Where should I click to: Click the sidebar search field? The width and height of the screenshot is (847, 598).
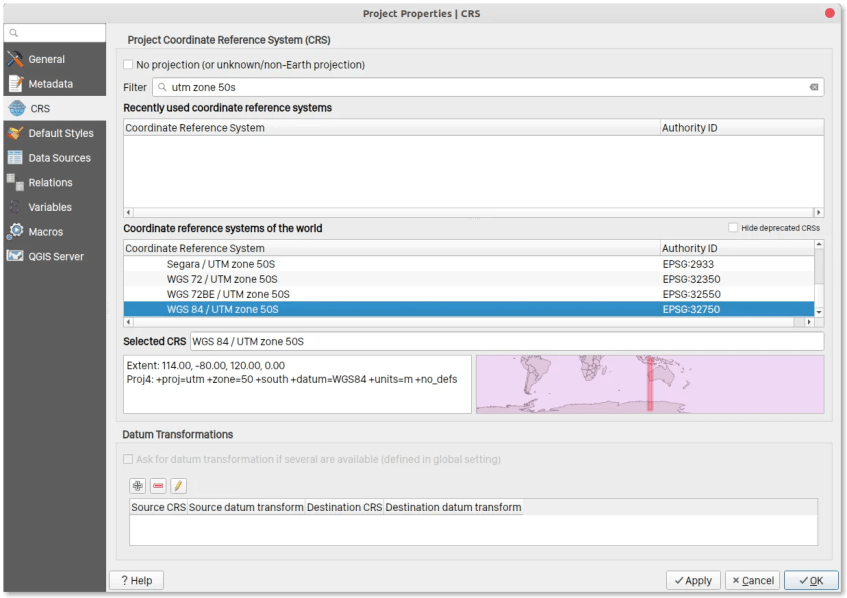pyautogui.click(x=55, y=33)
